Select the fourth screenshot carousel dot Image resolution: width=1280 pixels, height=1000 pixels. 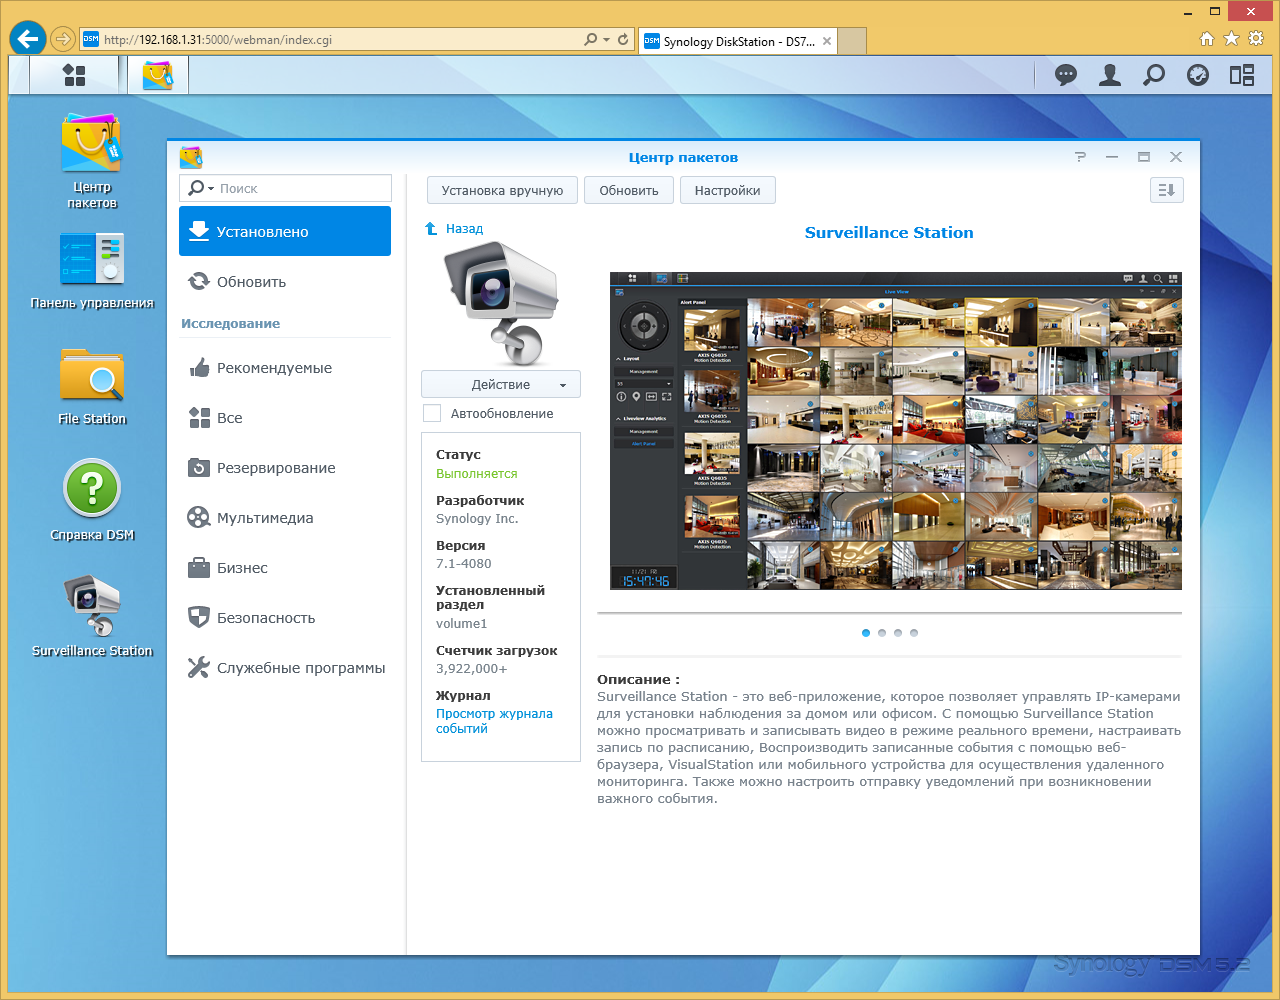[x=914, y=633]
